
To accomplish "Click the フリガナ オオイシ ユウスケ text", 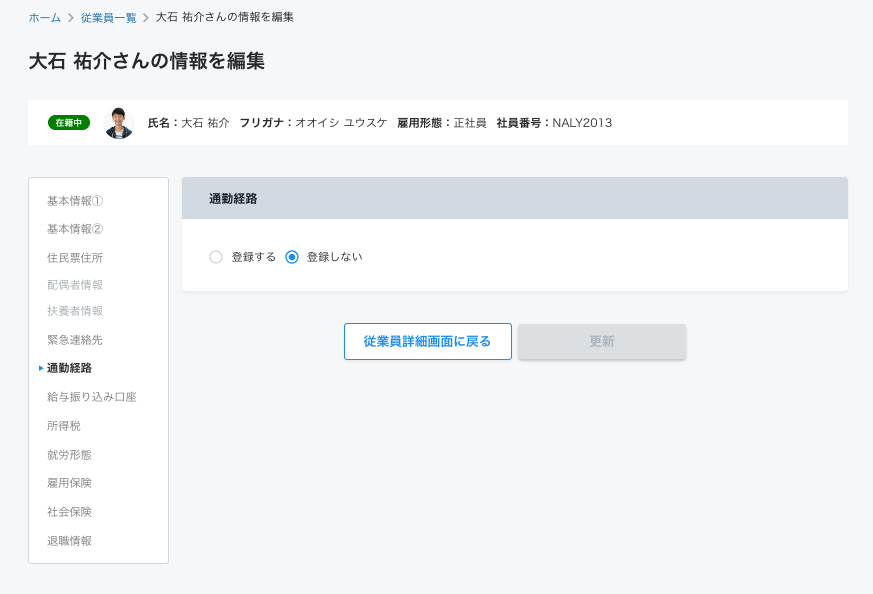I will 313,123.
